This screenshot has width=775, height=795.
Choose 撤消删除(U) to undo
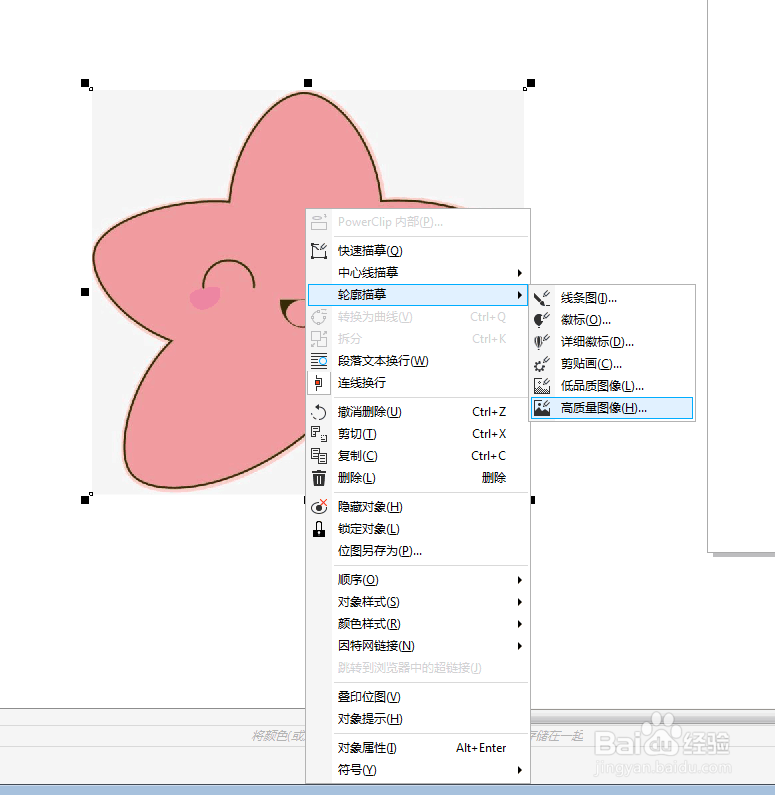click(x=418, y=412)
